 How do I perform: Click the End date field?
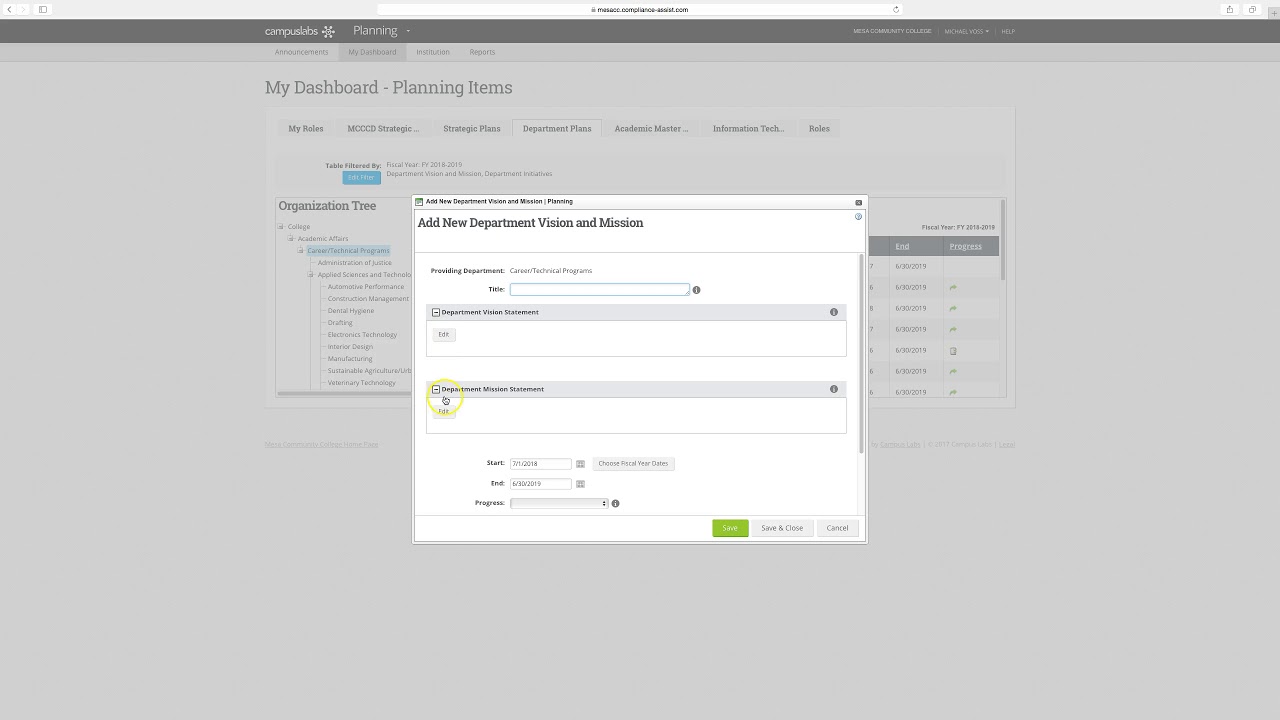[x=541, y=484]
